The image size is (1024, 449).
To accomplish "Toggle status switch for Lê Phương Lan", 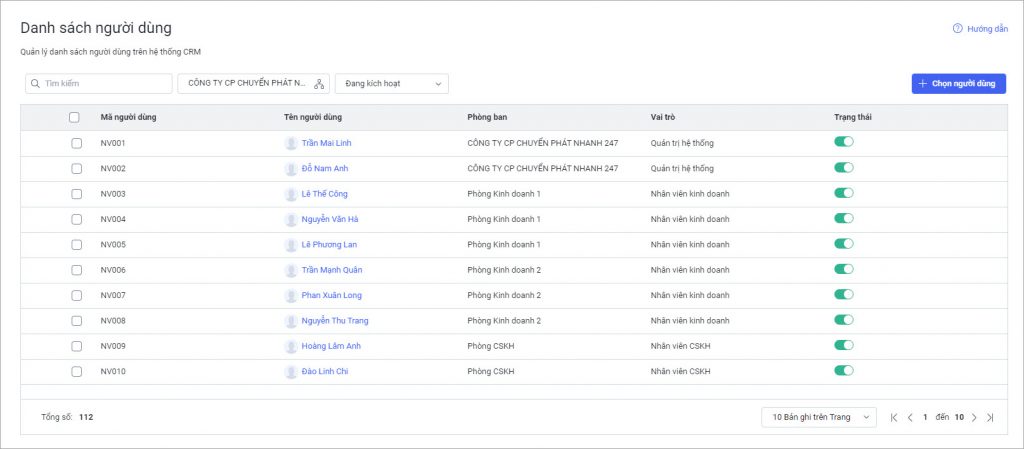I will click(844, 243).
